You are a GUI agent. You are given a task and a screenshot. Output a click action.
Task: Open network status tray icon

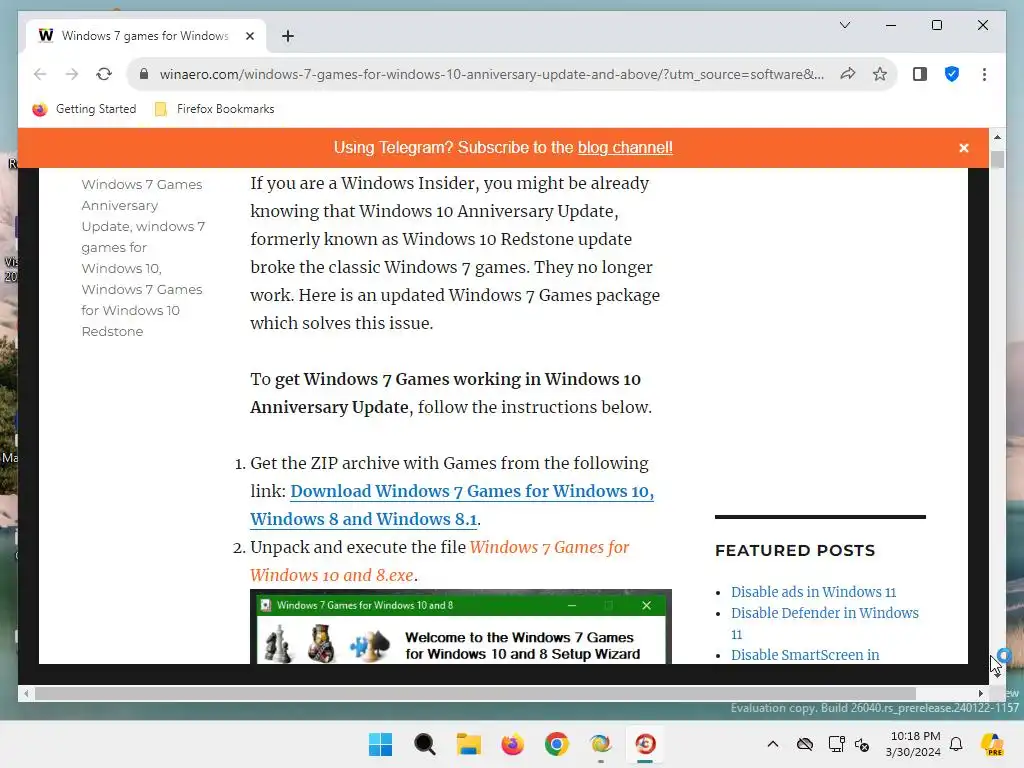point(836,744)
